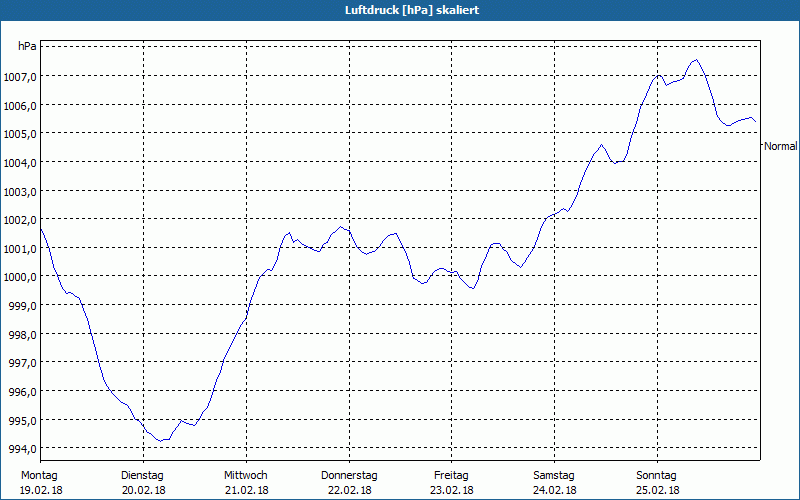Click the 23.02.18 date label
Image resolution: width=800 pixels, height=500 pixels.
452,490
